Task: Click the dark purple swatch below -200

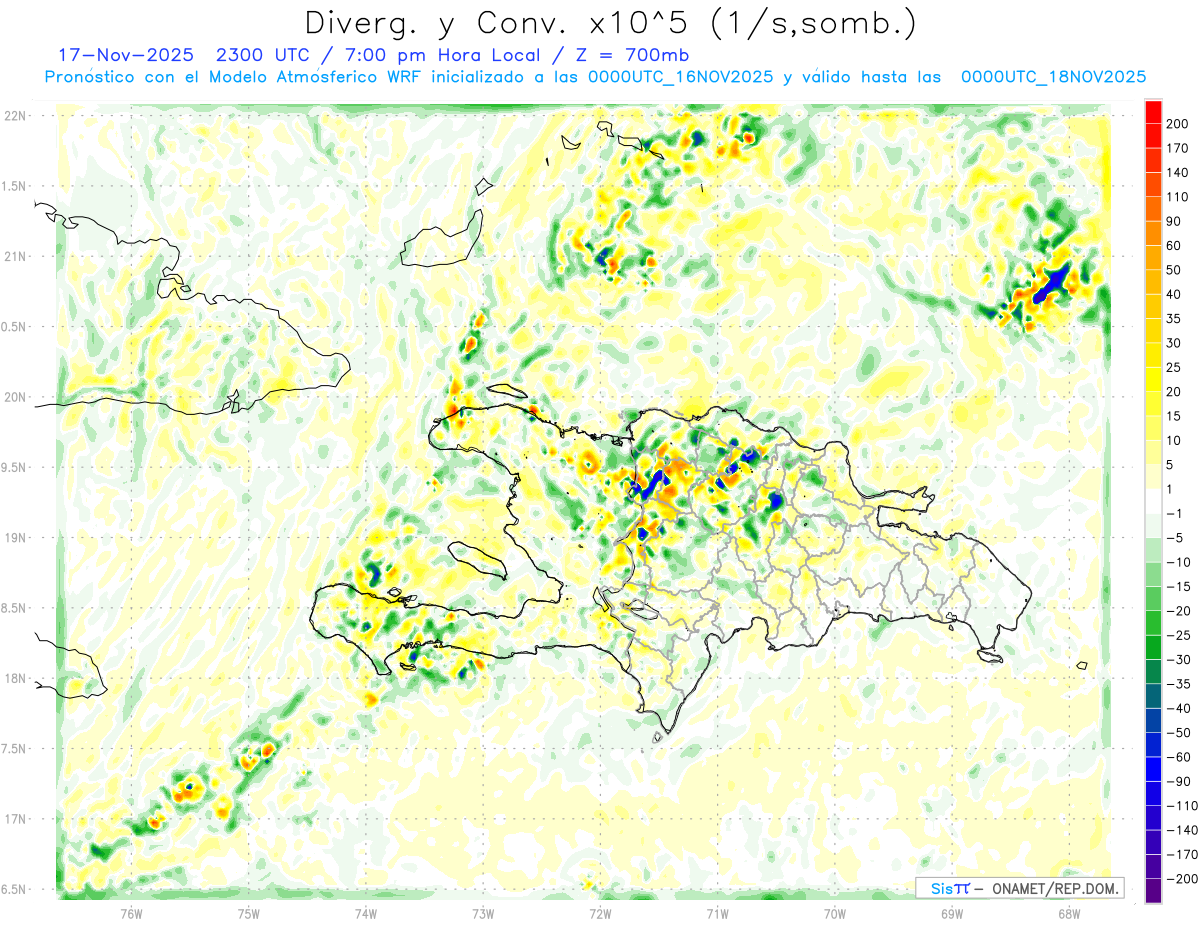Action: (x=1153, y=891)
